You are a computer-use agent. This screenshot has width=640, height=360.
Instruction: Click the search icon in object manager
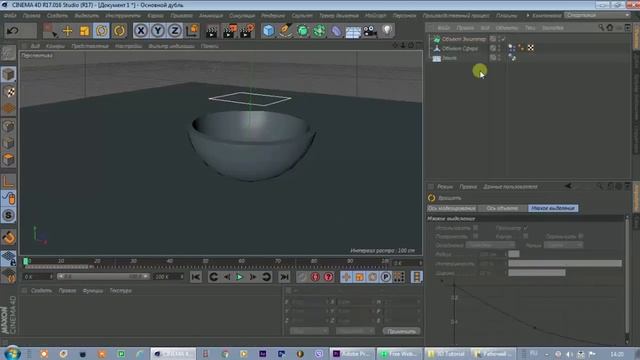pos(601,27)
